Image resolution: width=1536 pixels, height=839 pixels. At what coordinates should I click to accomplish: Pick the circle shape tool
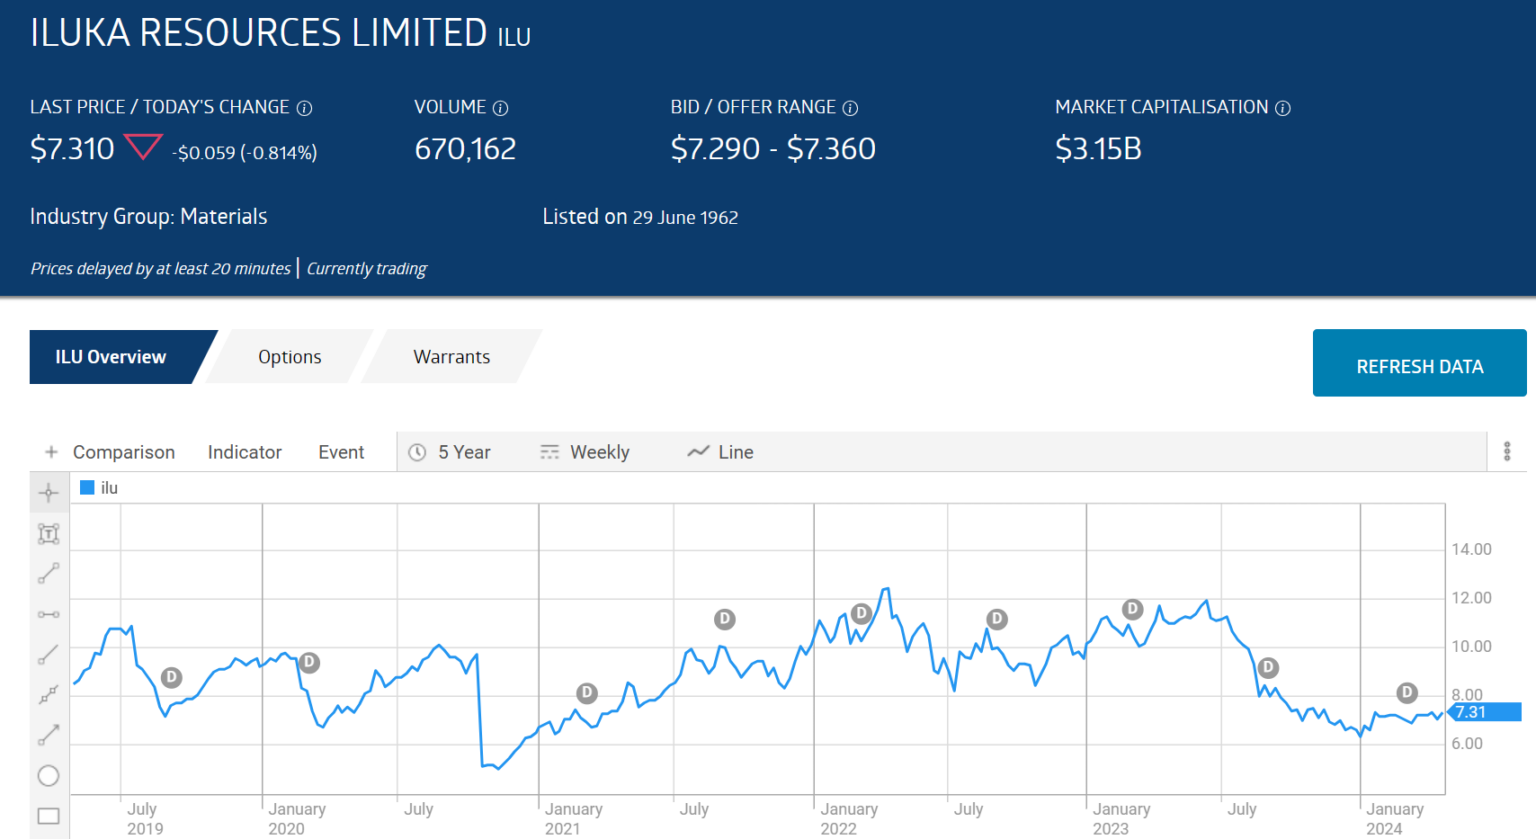coord(48,775)
